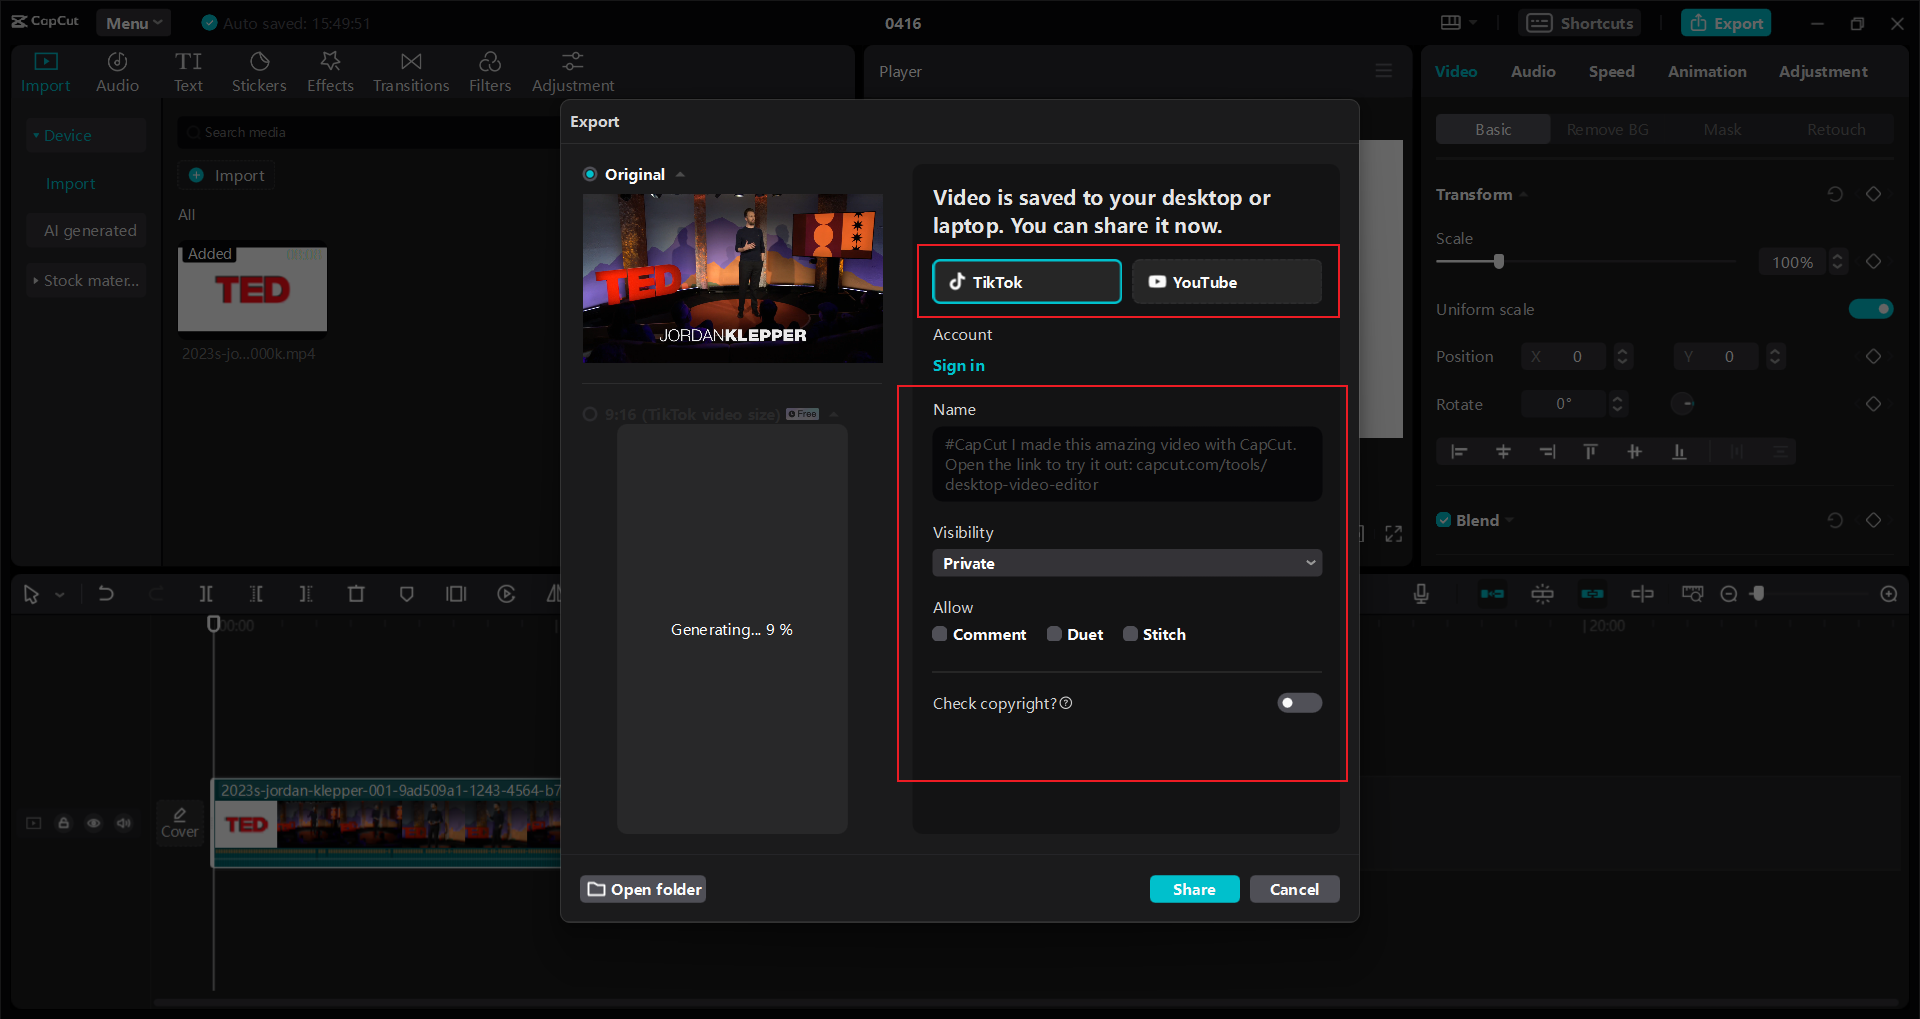The image size is (1920, 1019).
Task: Open the Menu dropdown in the title bar
Action: click(133, 22)
